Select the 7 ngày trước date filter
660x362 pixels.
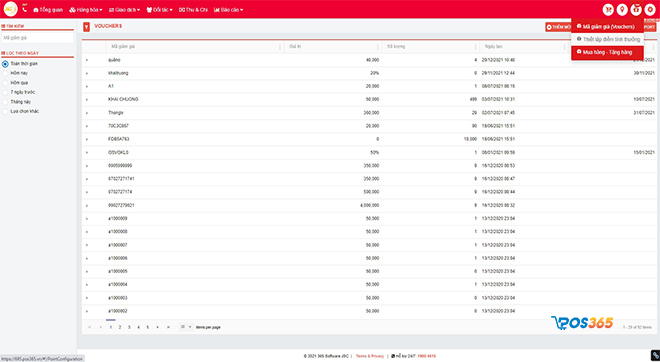point(5,92)
